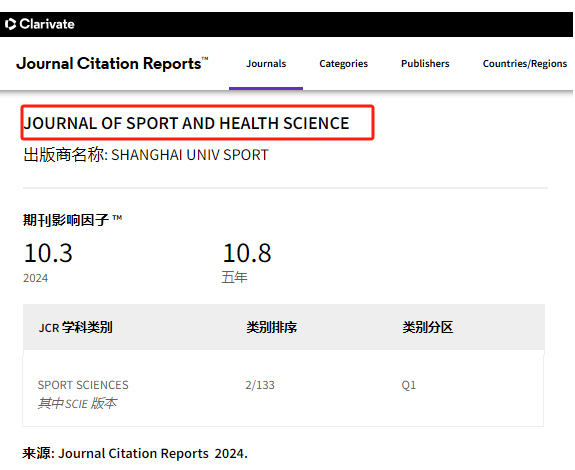
Task: Click the 类别排序 column header
Action: click(x=271, y=327)
